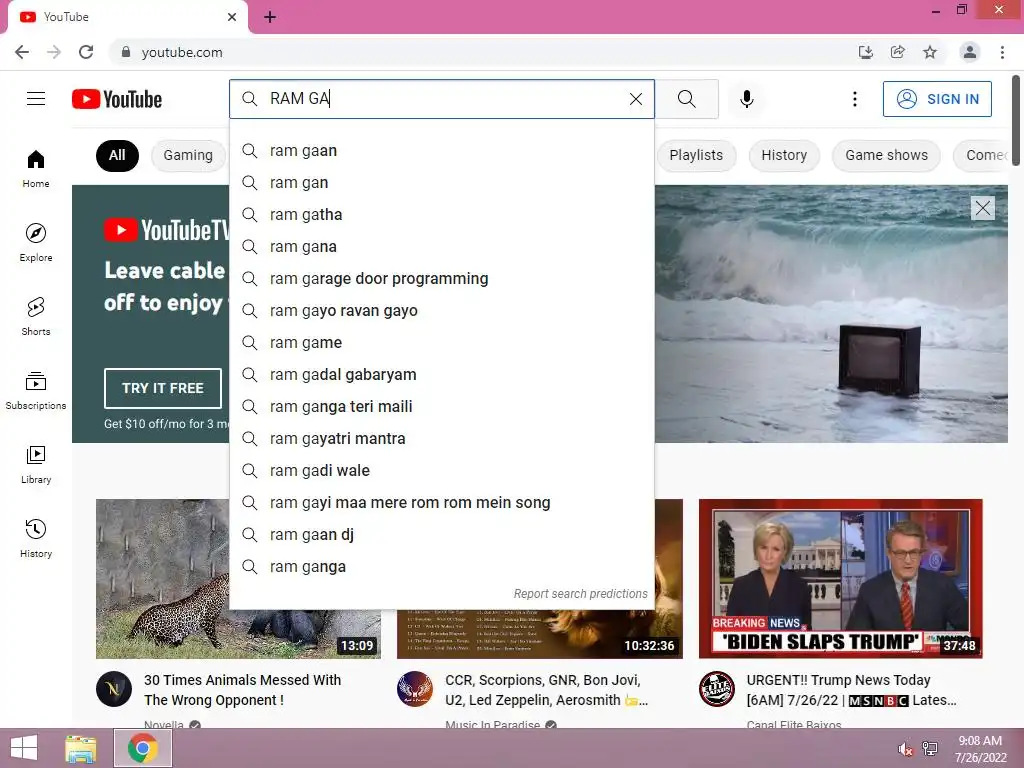1024x768 pixels.
Task: Pick the 'ram ganga' last suggestion
Action: coord(441,567)
